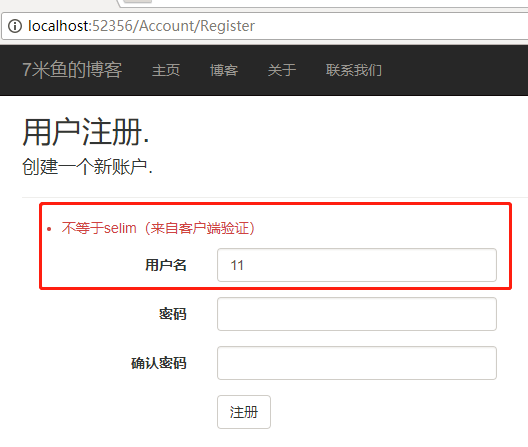Focus the 用户名 input field
Image resolution: width=528 pixels, height=447 pixels.
(357, 265)
